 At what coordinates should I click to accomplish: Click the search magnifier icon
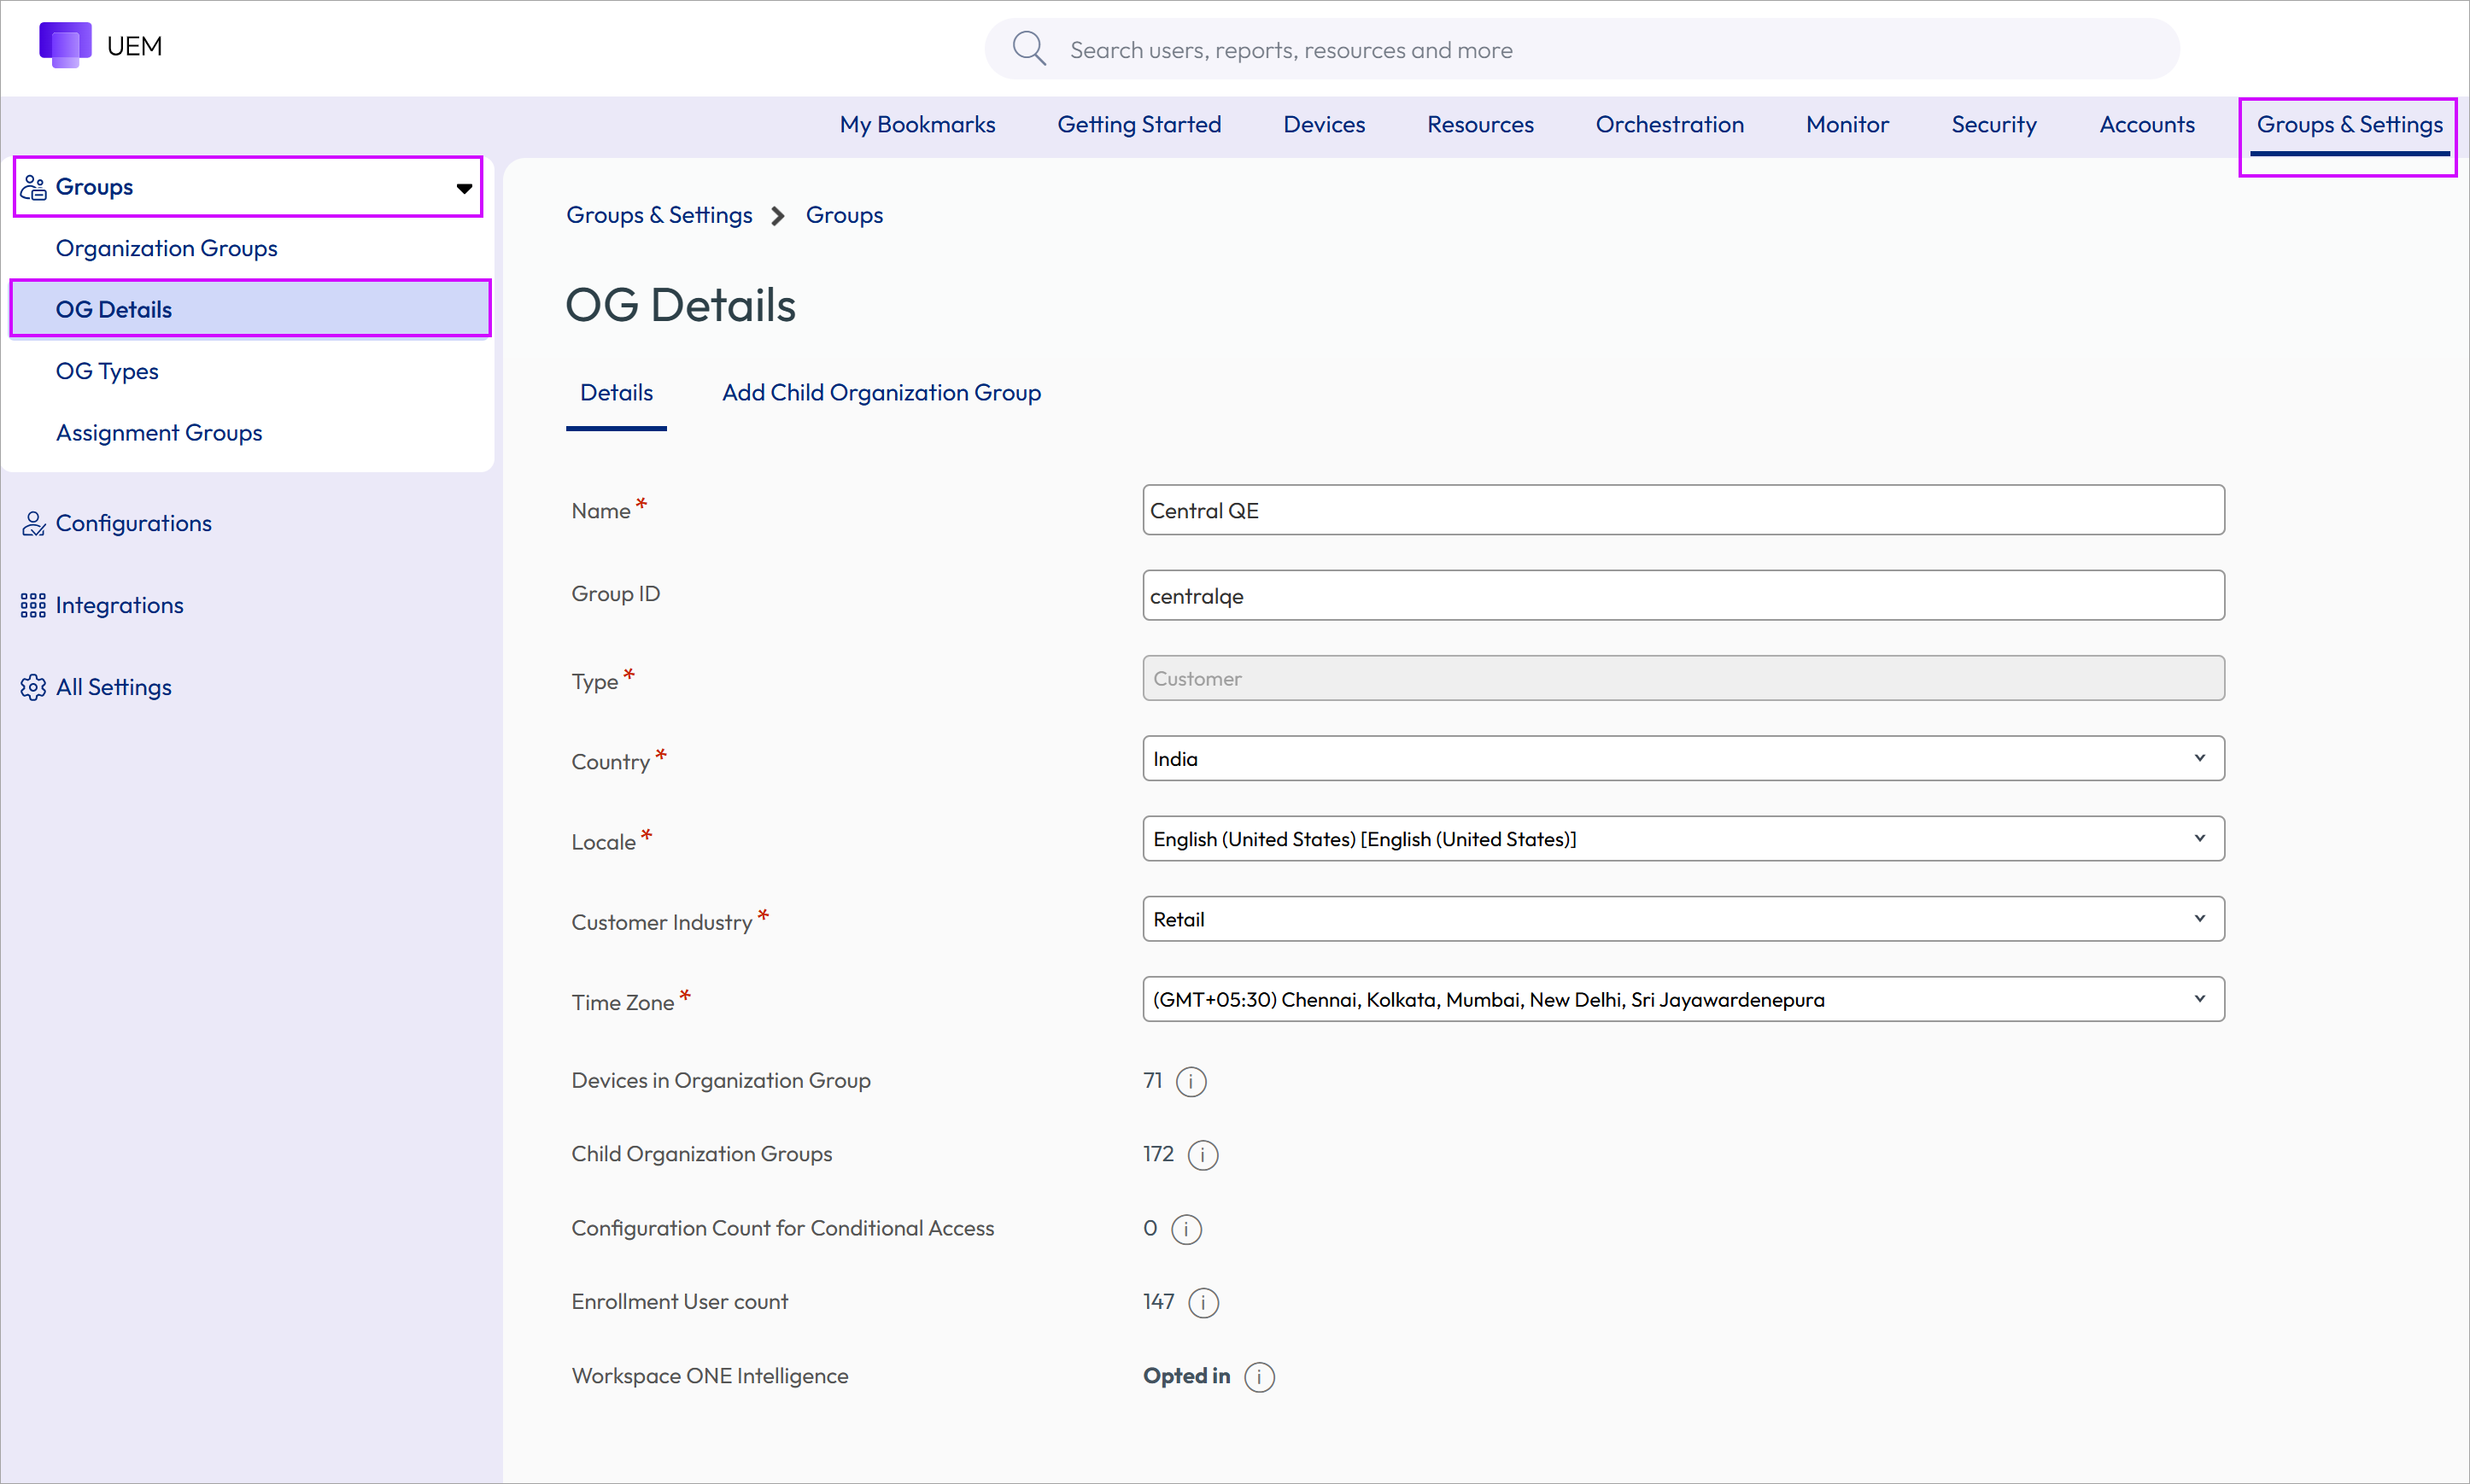(x=1029, y=48)
